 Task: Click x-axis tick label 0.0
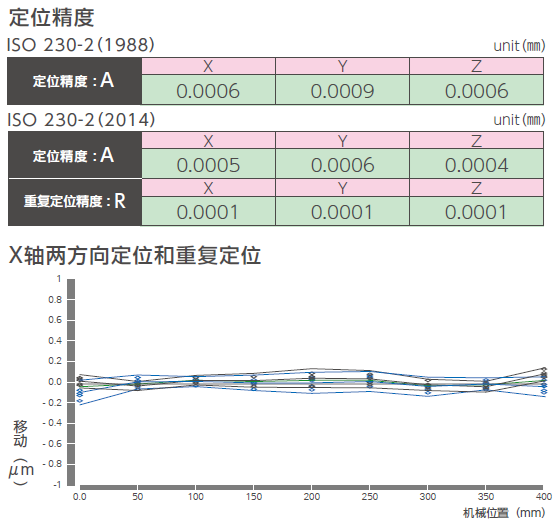click(x=80, y=497)
